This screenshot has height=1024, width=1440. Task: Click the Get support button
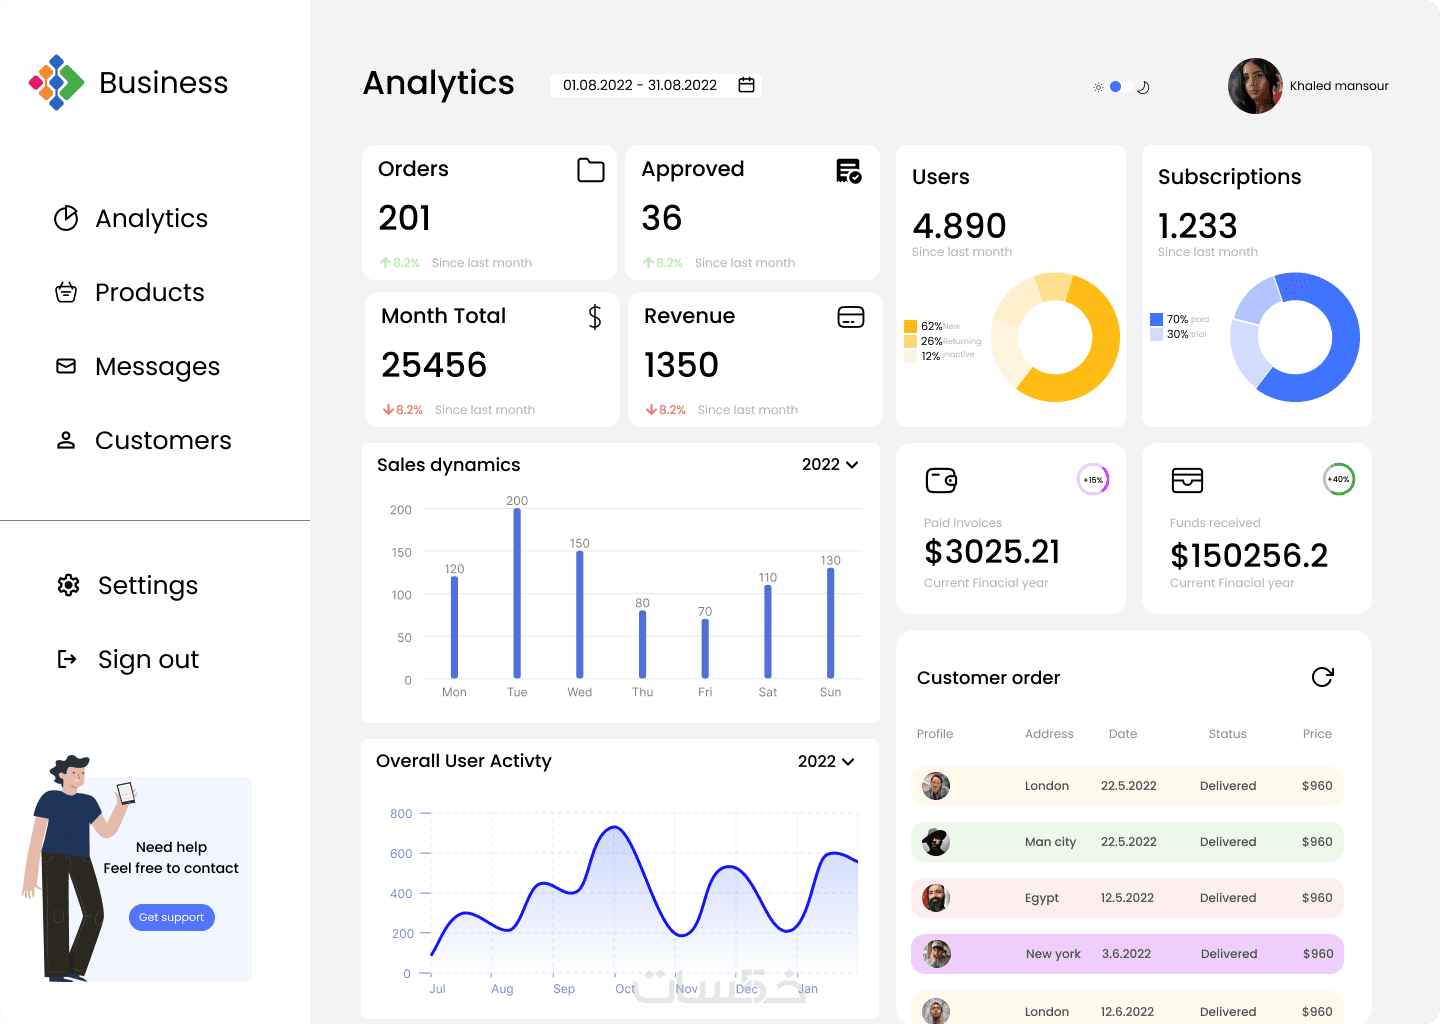pos(172,917)
